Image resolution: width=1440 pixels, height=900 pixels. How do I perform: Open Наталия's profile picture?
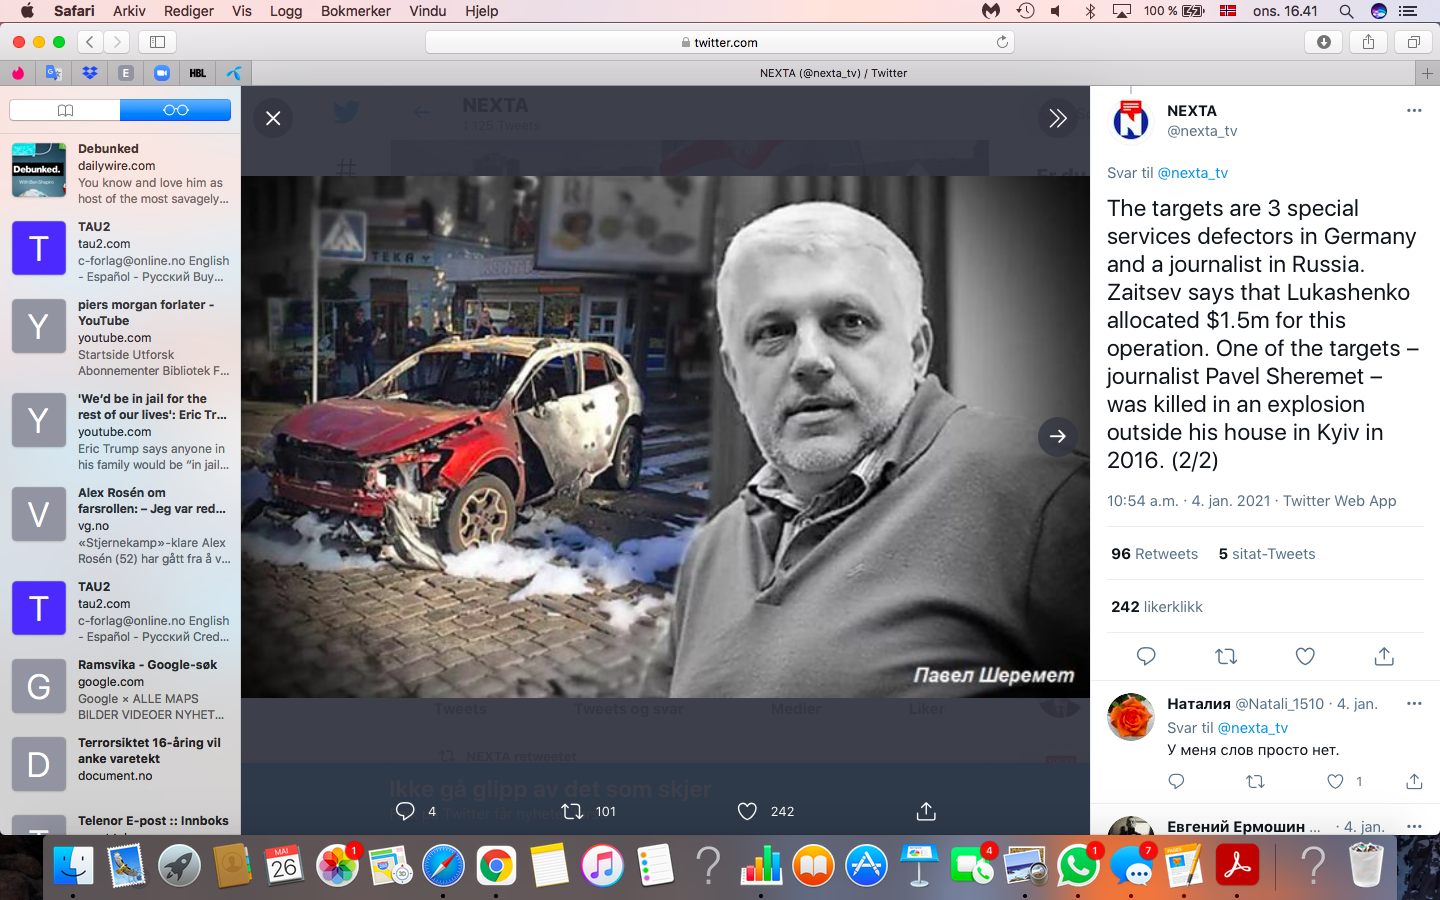pos(1131,717)
